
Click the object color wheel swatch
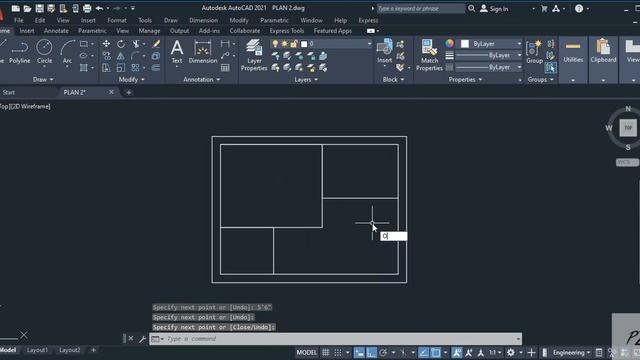[449, 44]
